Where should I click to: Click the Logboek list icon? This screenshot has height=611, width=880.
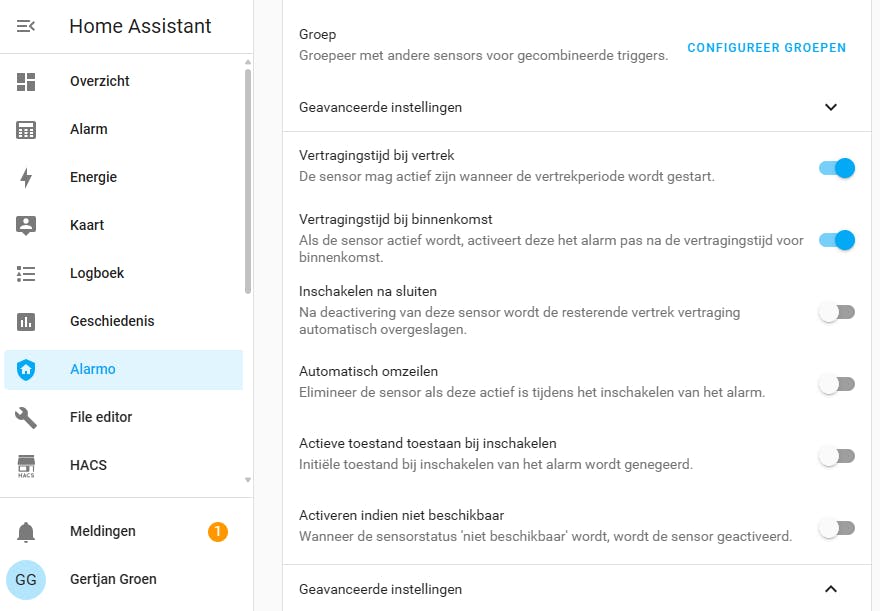coord(26,274)
